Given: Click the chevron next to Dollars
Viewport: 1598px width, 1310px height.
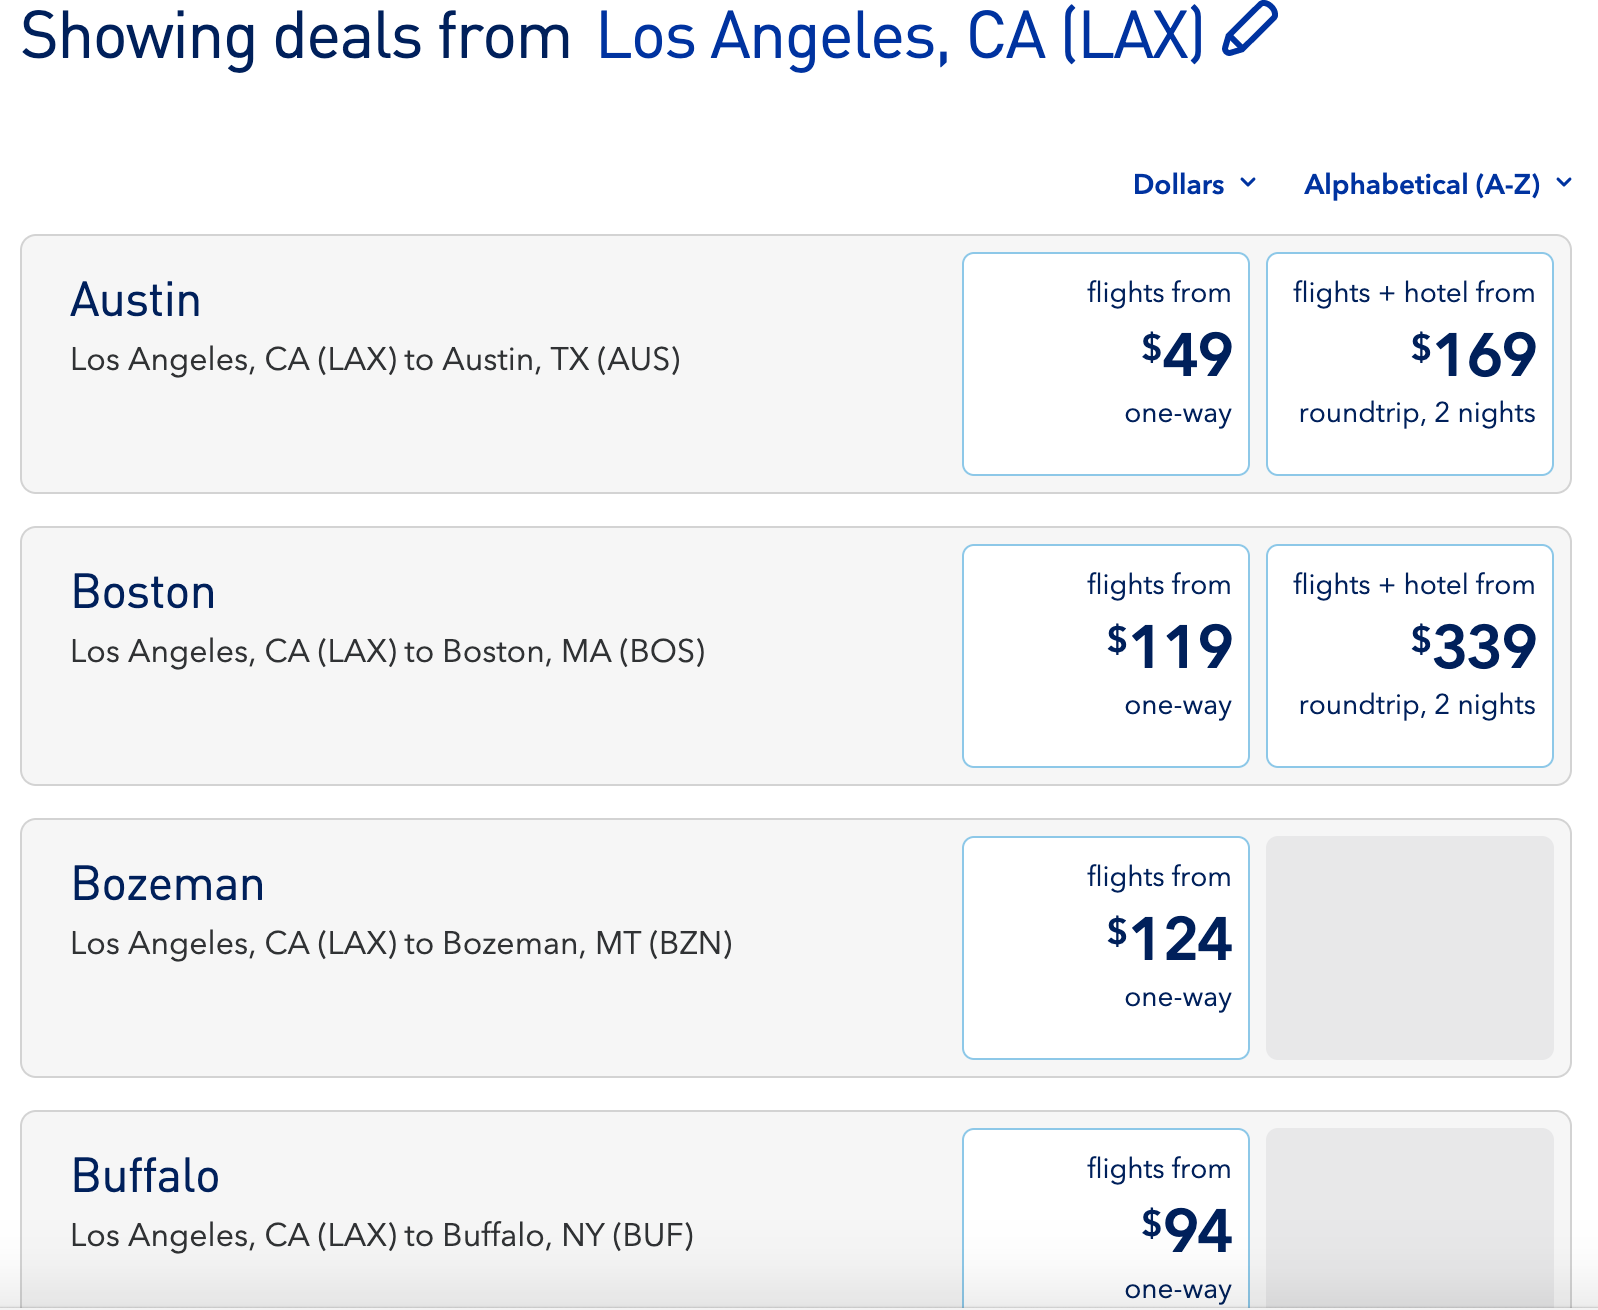Looking at the screenshot, I should 1247,183.
